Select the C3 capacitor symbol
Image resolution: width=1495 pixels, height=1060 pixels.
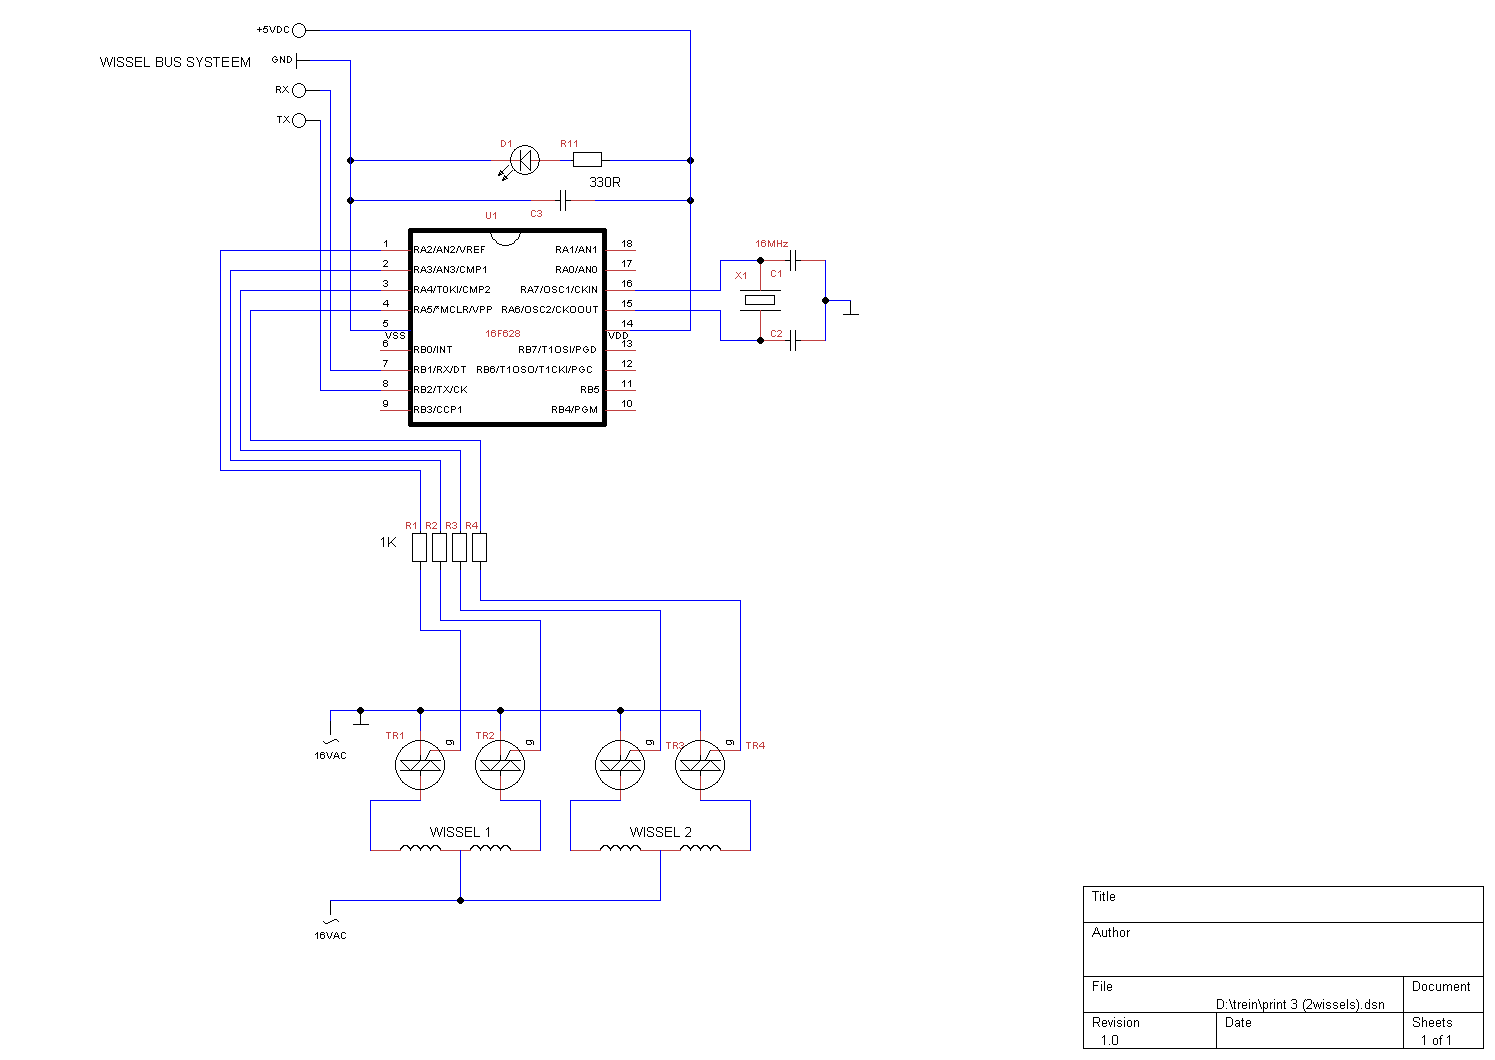pos(564,201)
